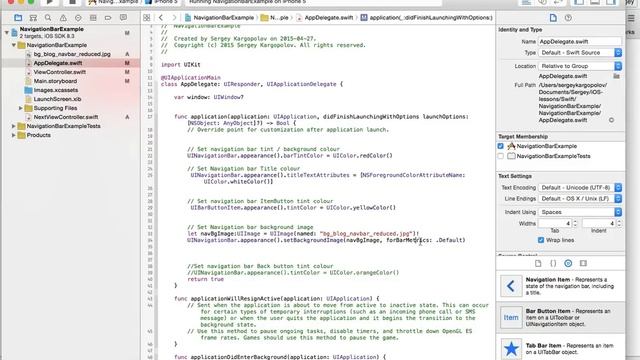Collapse the NavigationBarExample project root
This screenshot has width=640, height=360.
pos(7,32)
